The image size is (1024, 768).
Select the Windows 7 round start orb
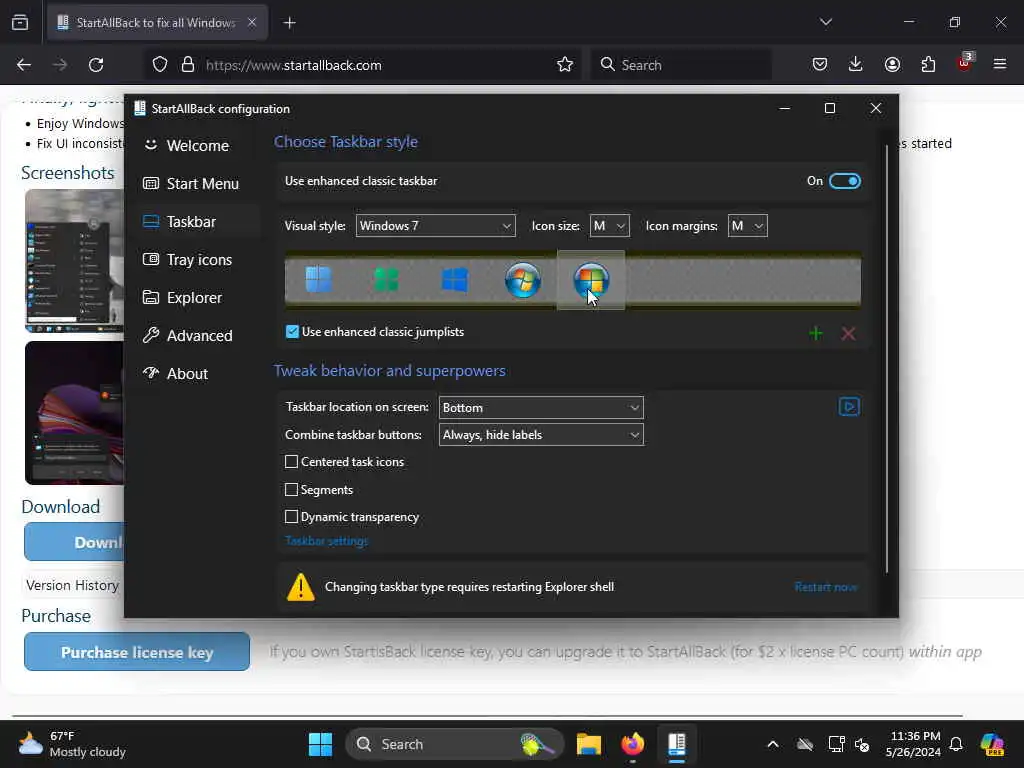coord(522,280)
